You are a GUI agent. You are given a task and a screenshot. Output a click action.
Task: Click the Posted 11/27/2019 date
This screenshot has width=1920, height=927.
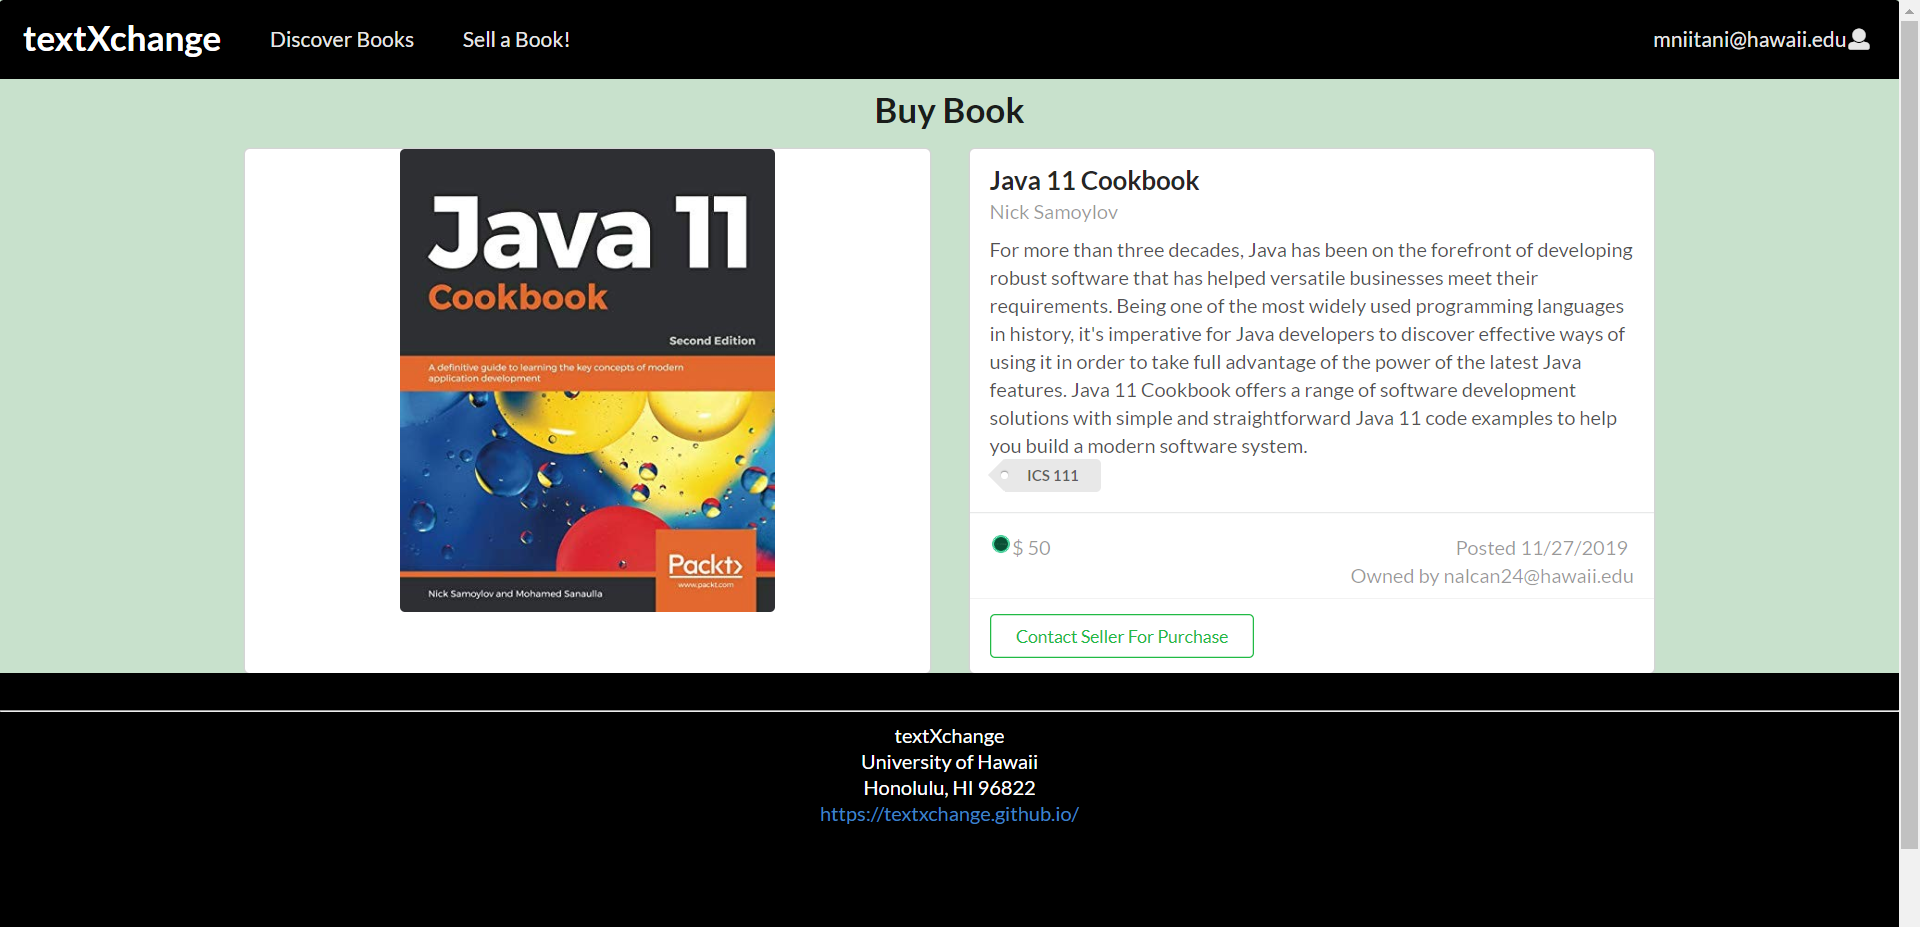point(1541,548)
